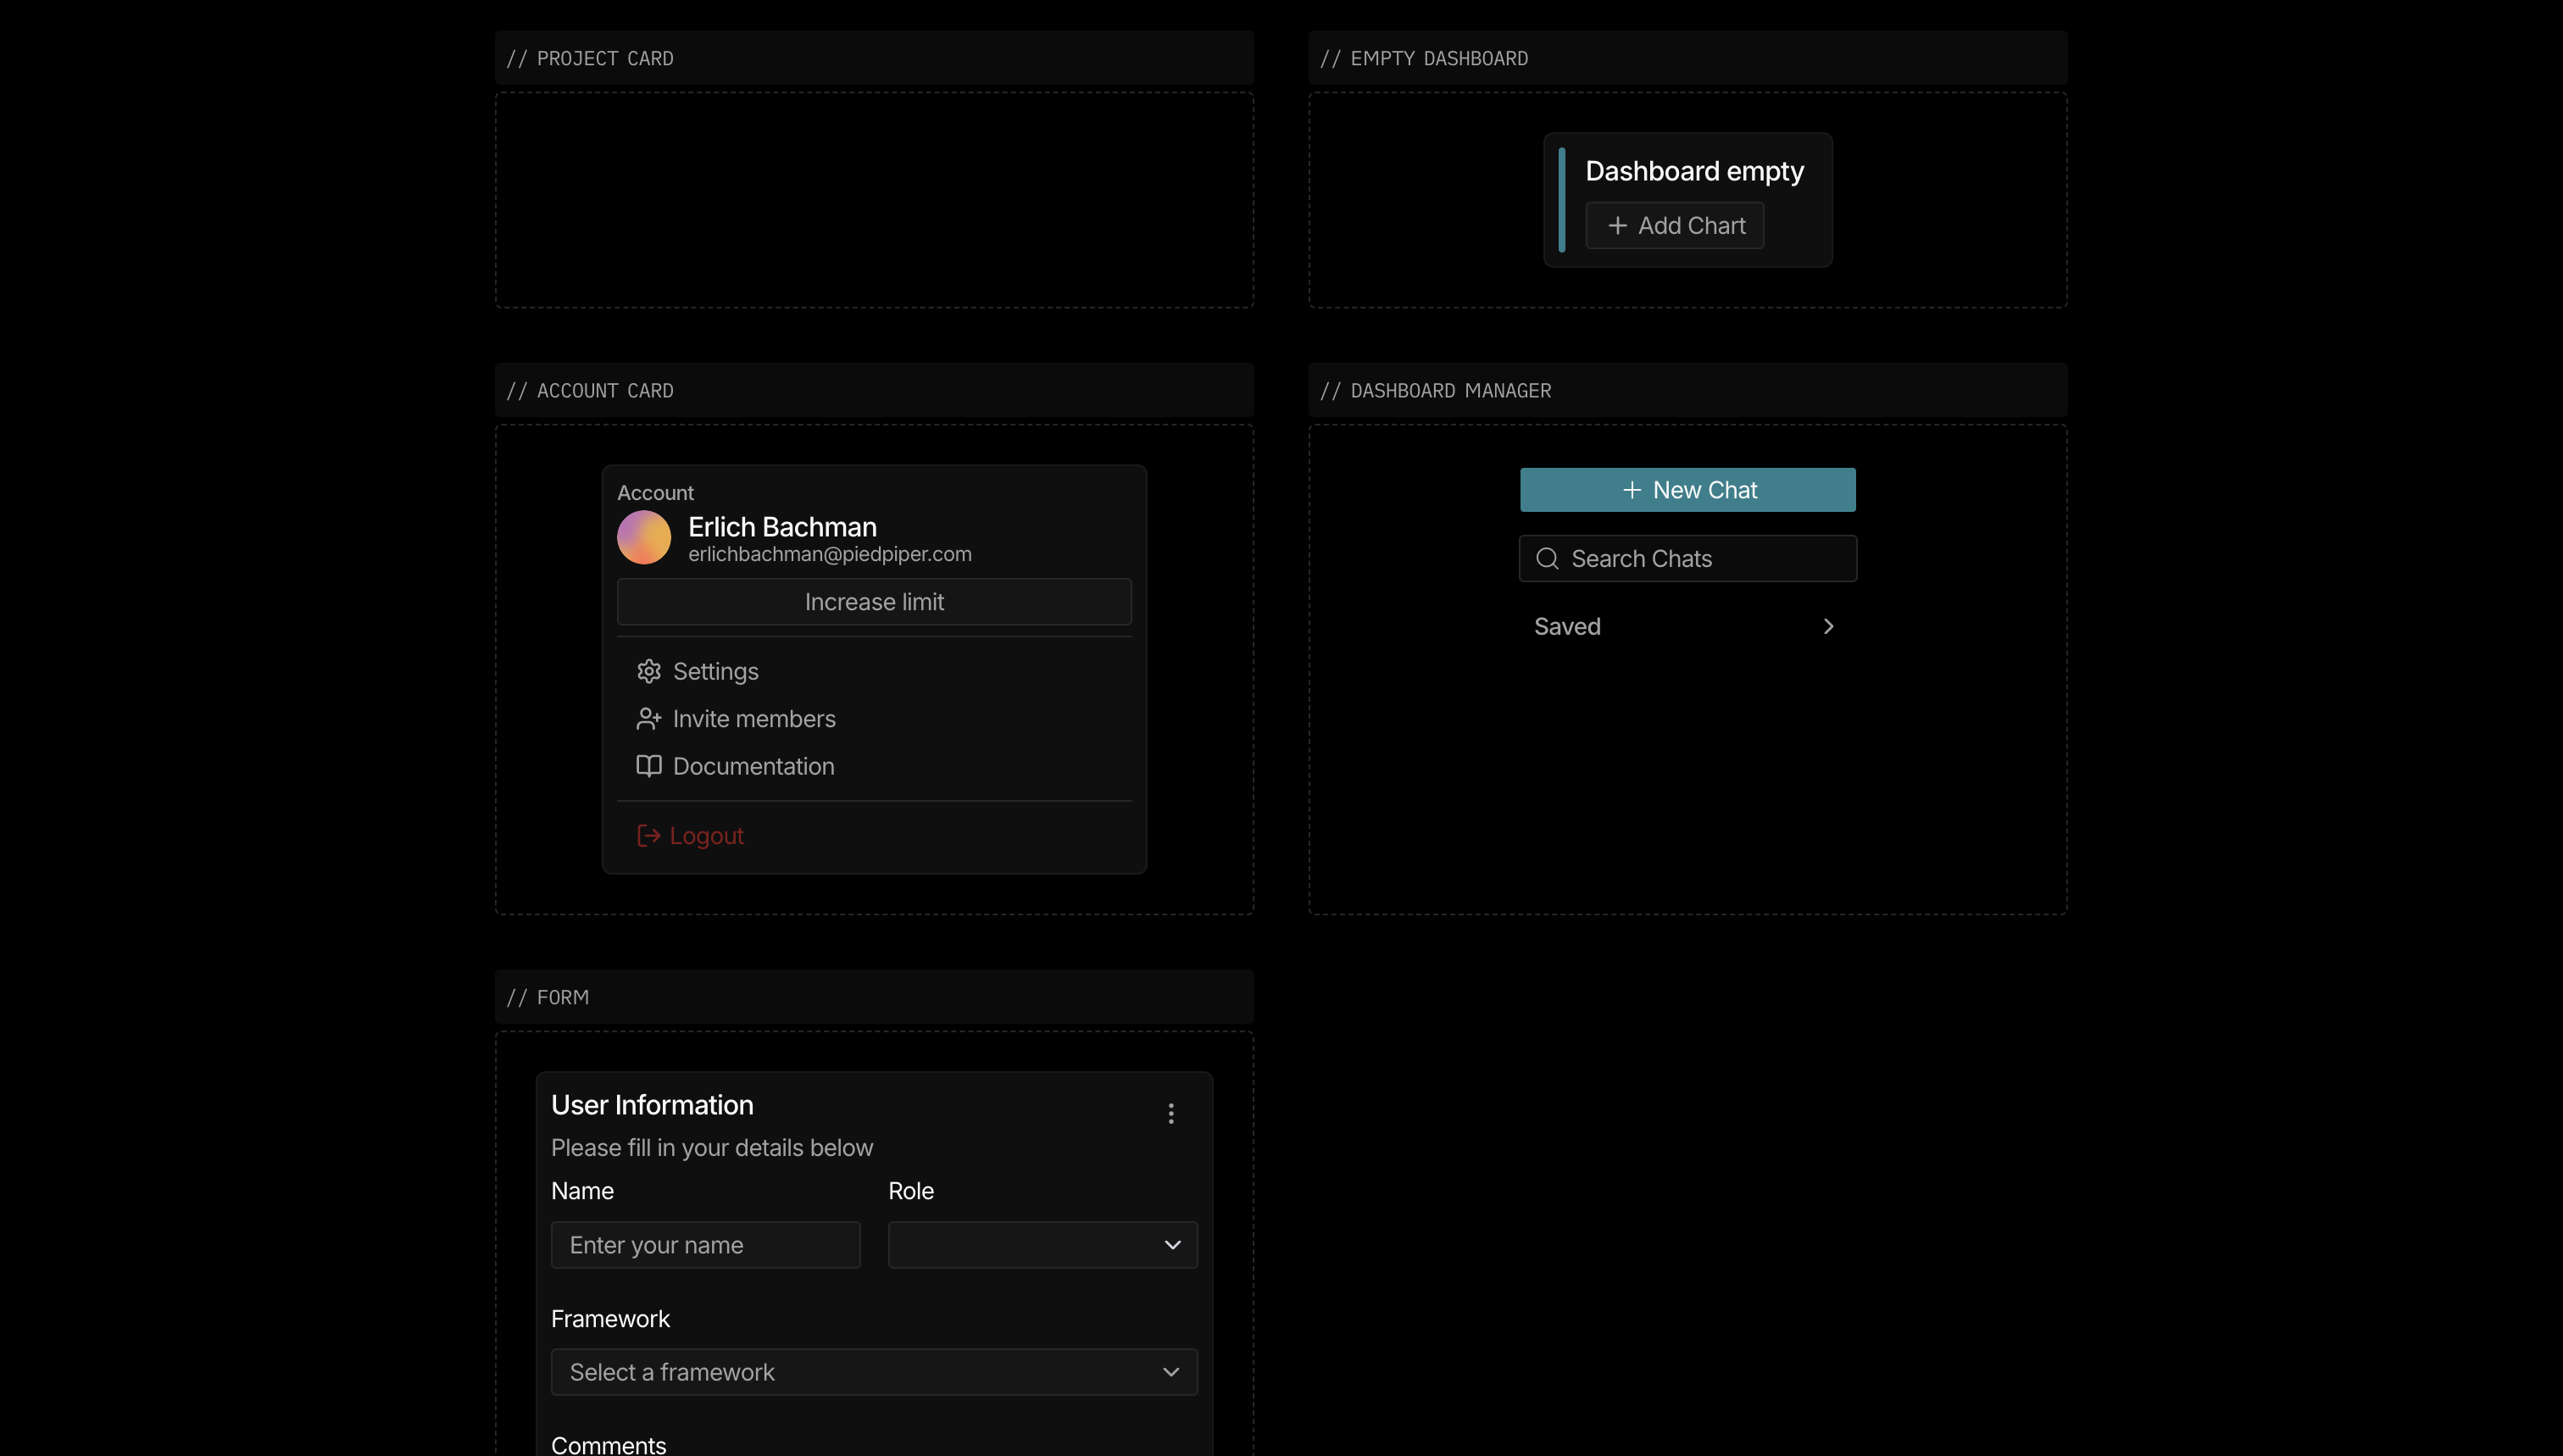Image resolution: width=2563 pixels, height=1456 pixels.
Task: Click the Increase limit button
Action: coord(874,602)
